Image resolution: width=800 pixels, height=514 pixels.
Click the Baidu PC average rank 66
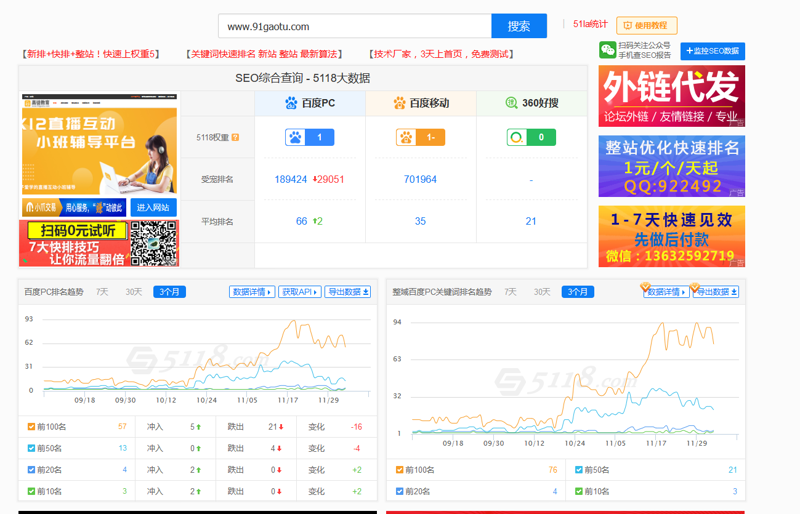[x=302, y=221]
